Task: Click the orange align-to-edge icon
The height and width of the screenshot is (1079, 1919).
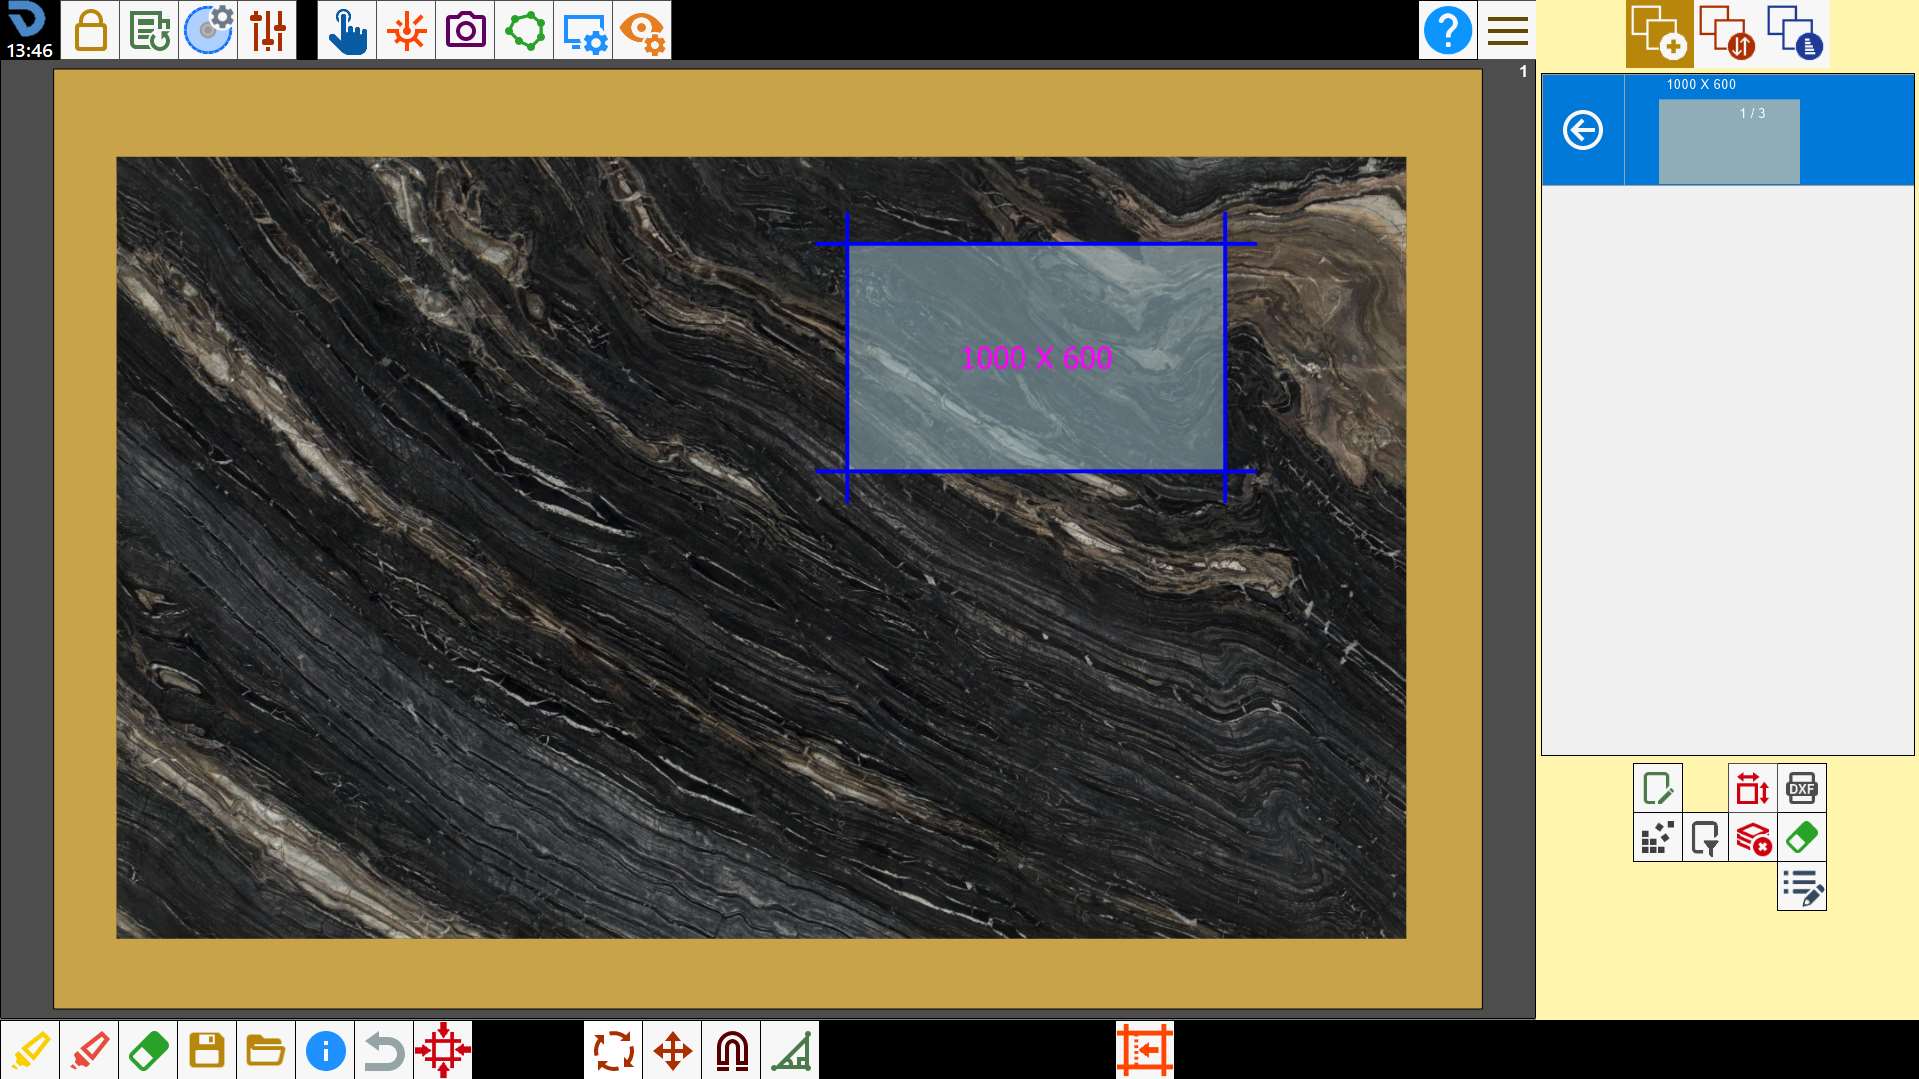Action: 1145,1050
